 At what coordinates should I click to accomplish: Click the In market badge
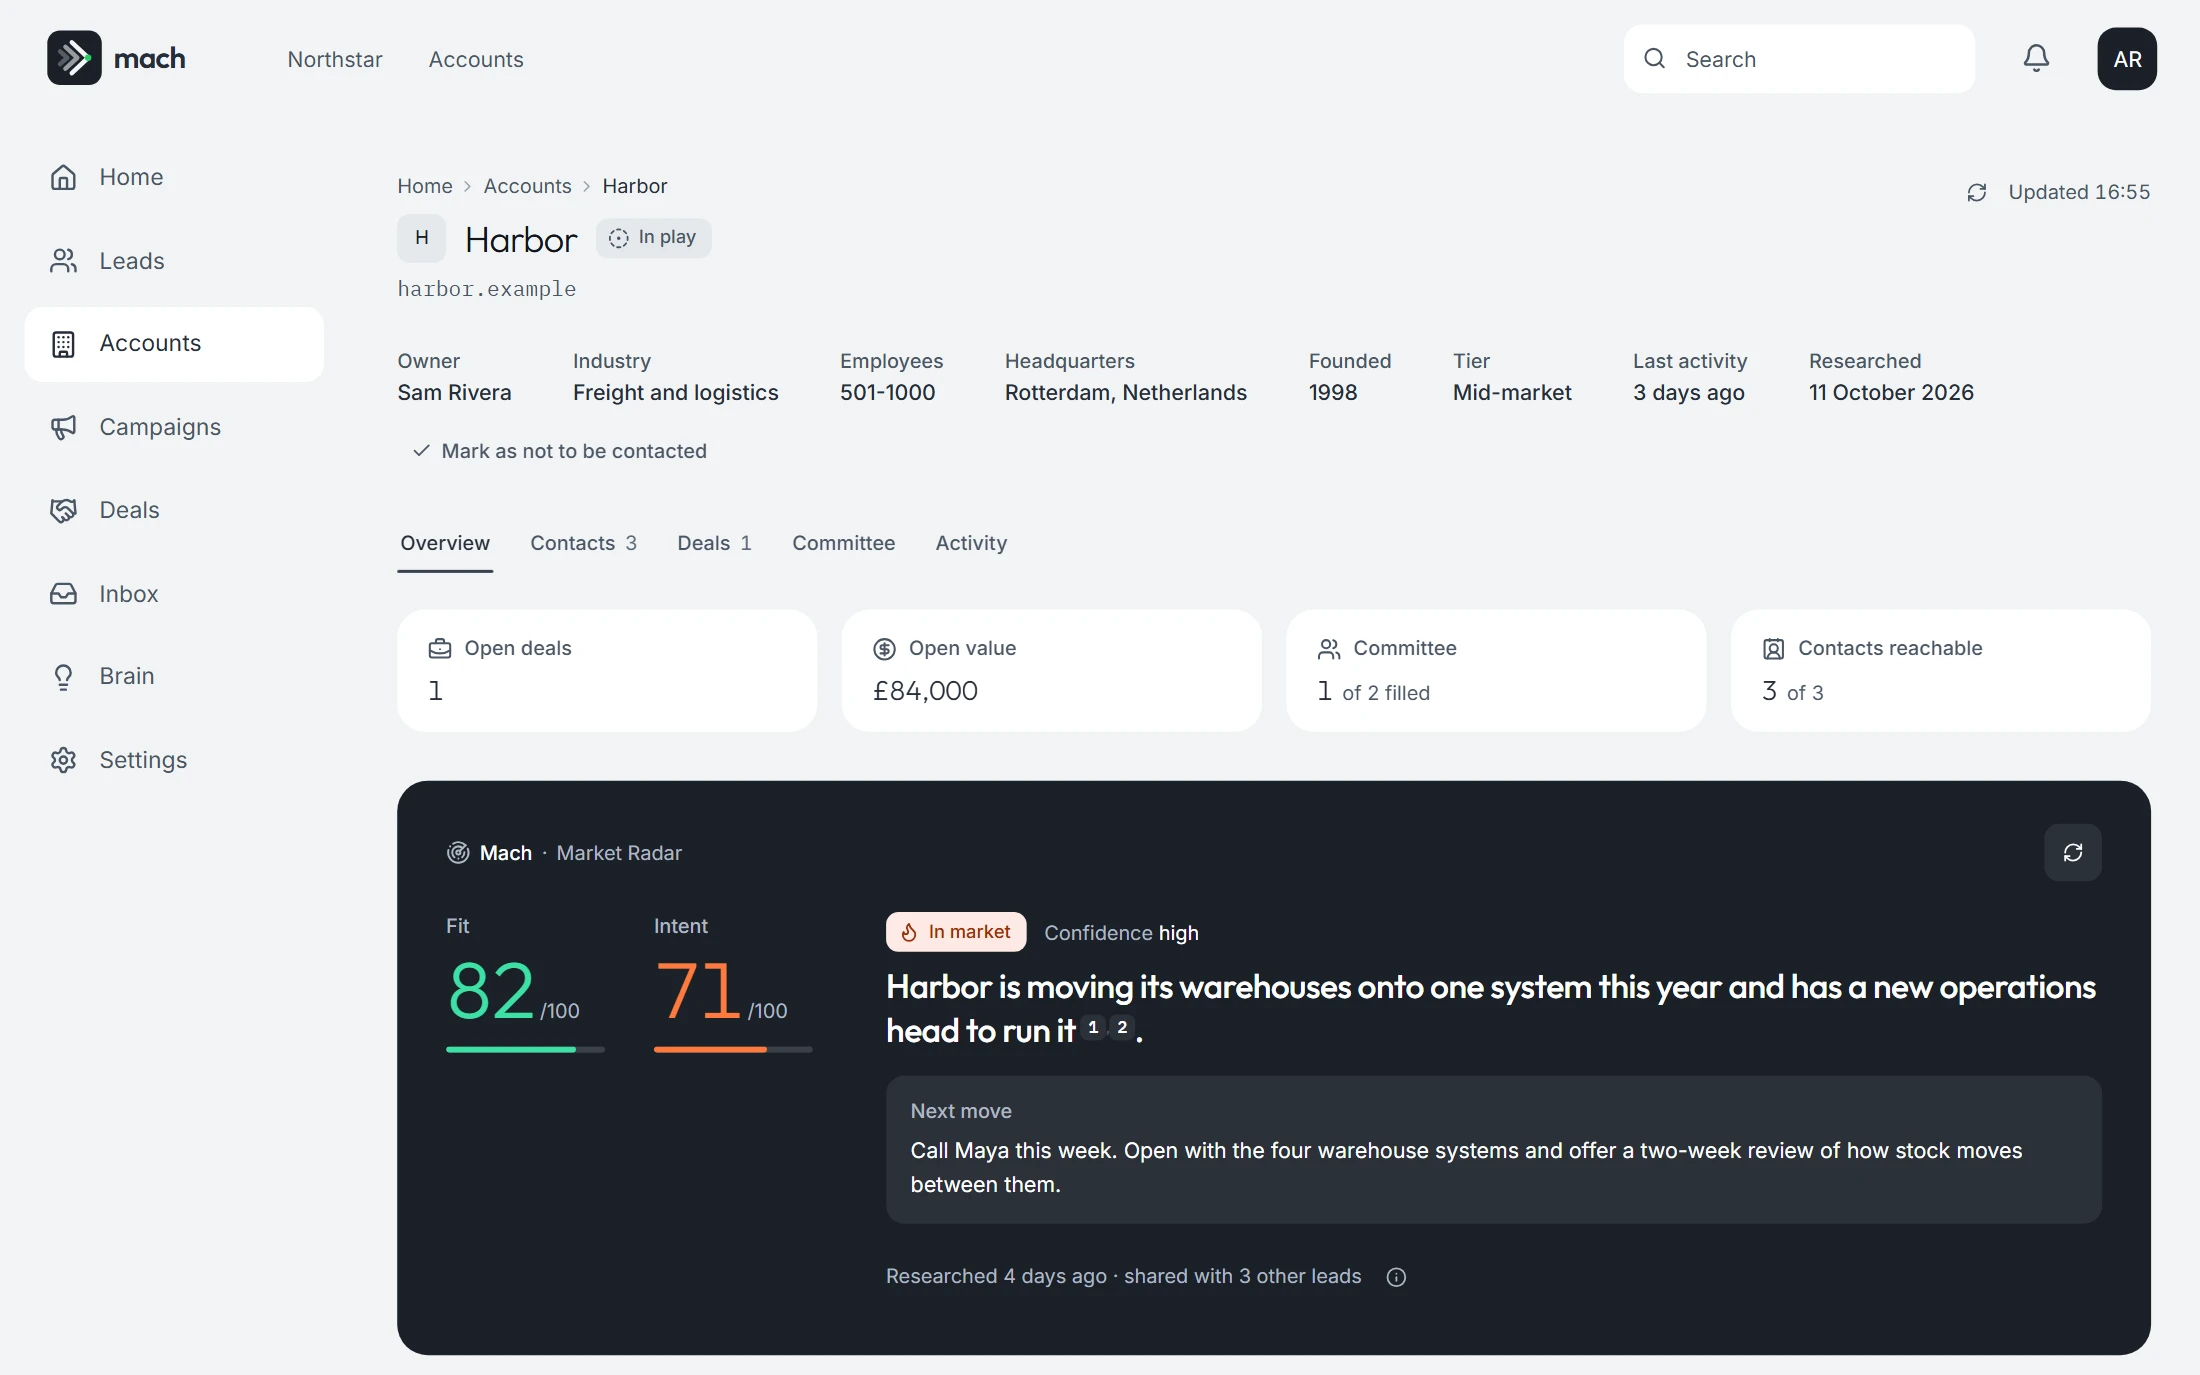point(956,932)
